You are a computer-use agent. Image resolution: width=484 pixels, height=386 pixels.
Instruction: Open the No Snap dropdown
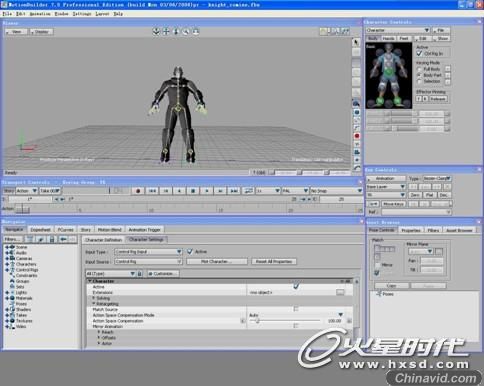[x=336, y=191]
